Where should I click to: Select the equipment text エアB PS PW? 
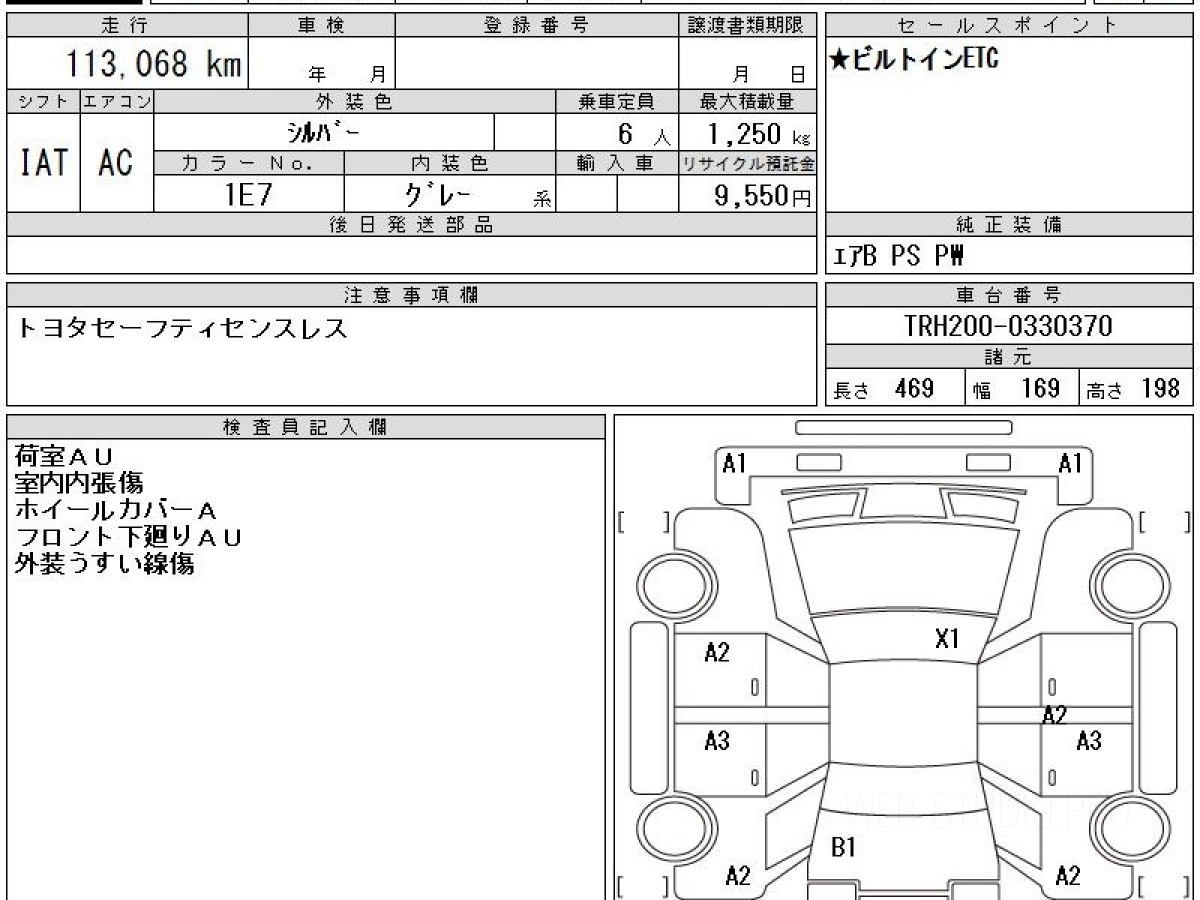point(899,257)
